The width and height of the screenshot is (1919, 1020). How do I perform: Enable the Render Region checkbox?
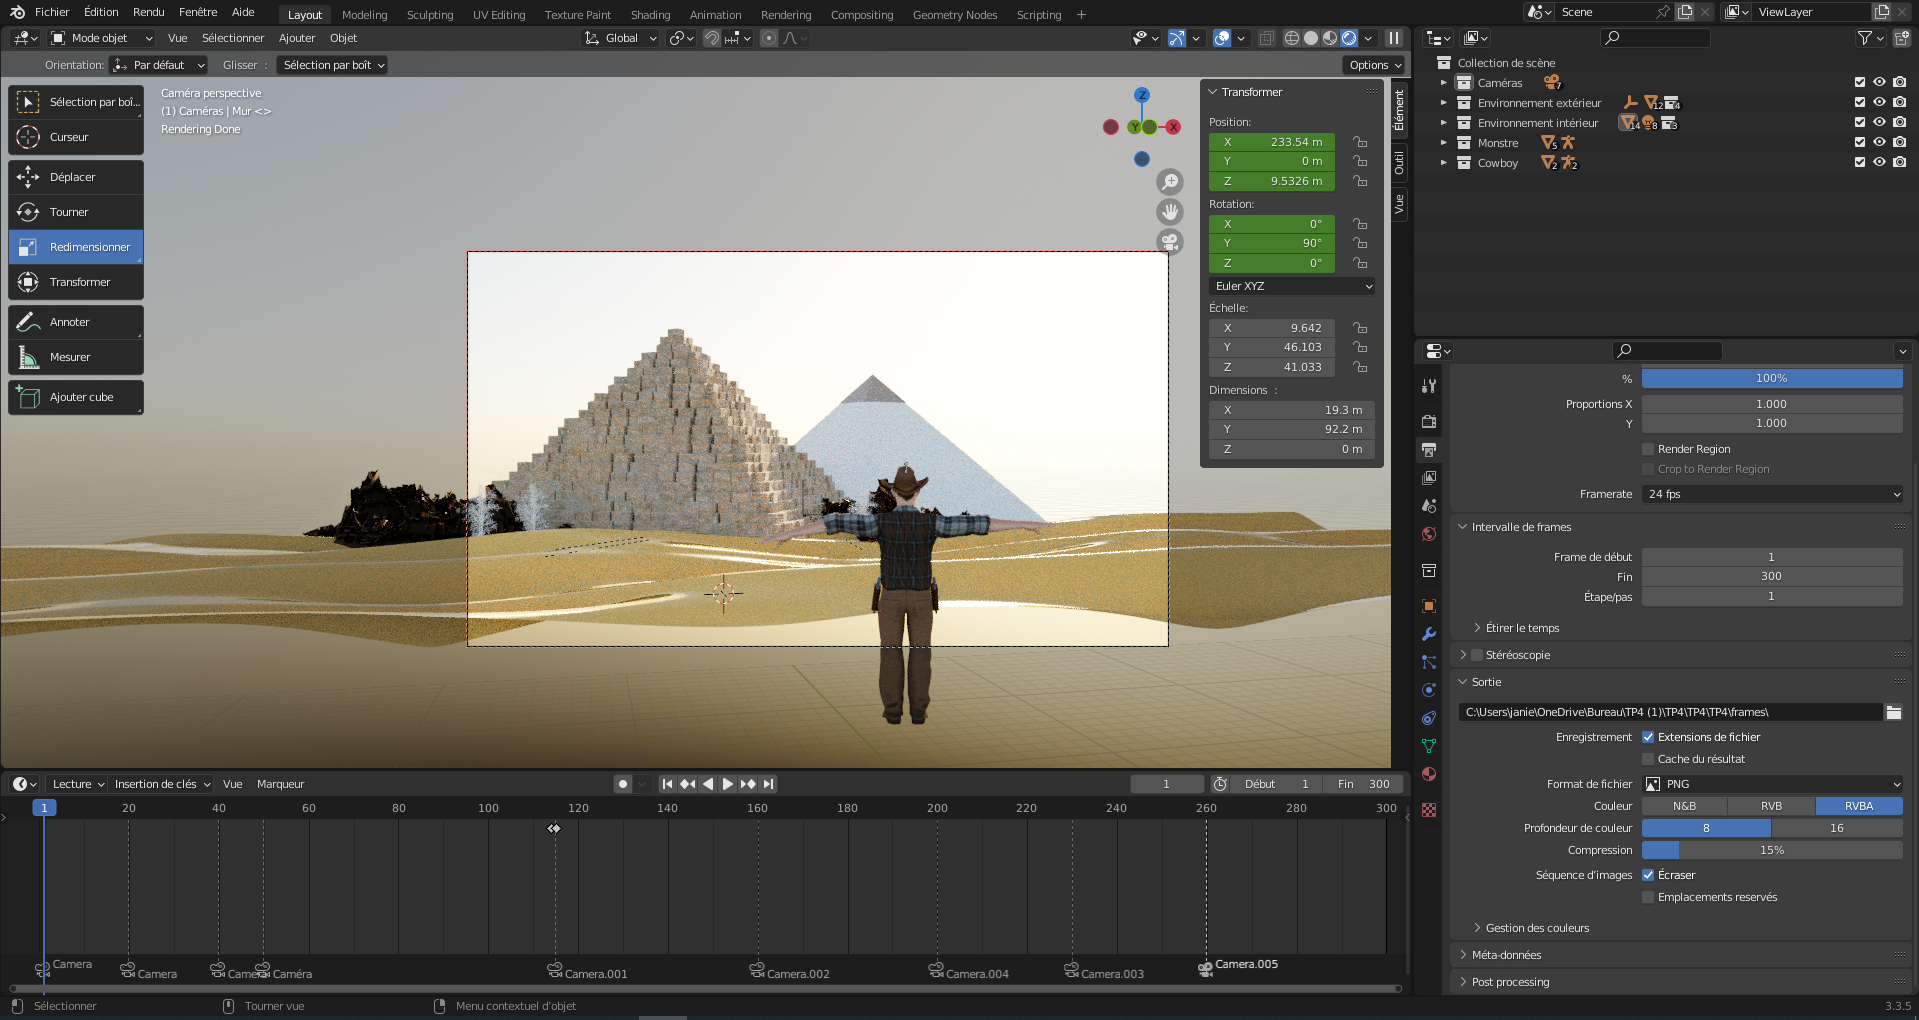[x=1648, y=449]
